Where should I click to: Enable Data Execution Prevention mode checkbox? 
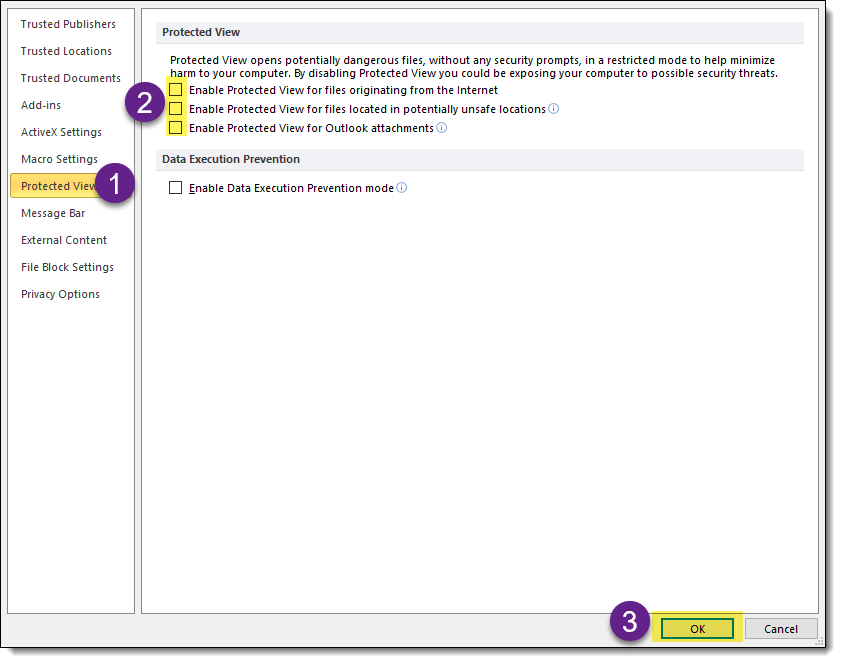point(176,188)
